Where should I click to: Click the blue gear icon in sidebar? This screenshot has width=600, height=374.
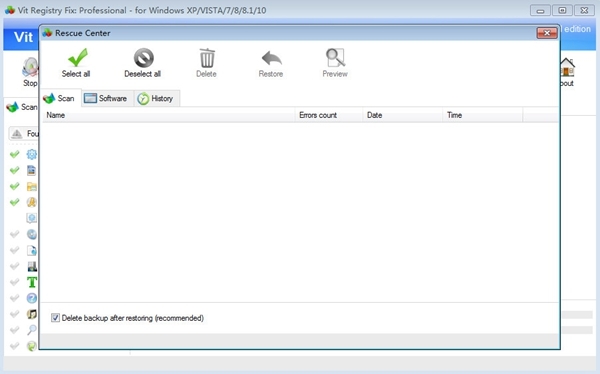32,154
